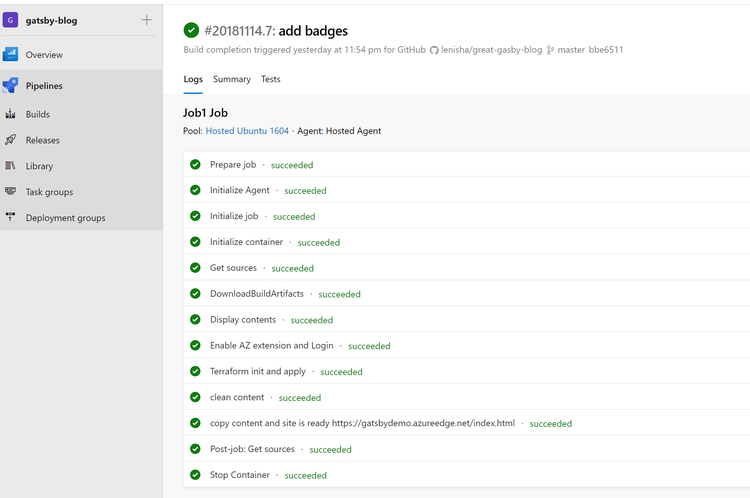Click the plus icon beside gatsby-blog
The height and width of the screenshot is (498, 750).
coord(146,20)
